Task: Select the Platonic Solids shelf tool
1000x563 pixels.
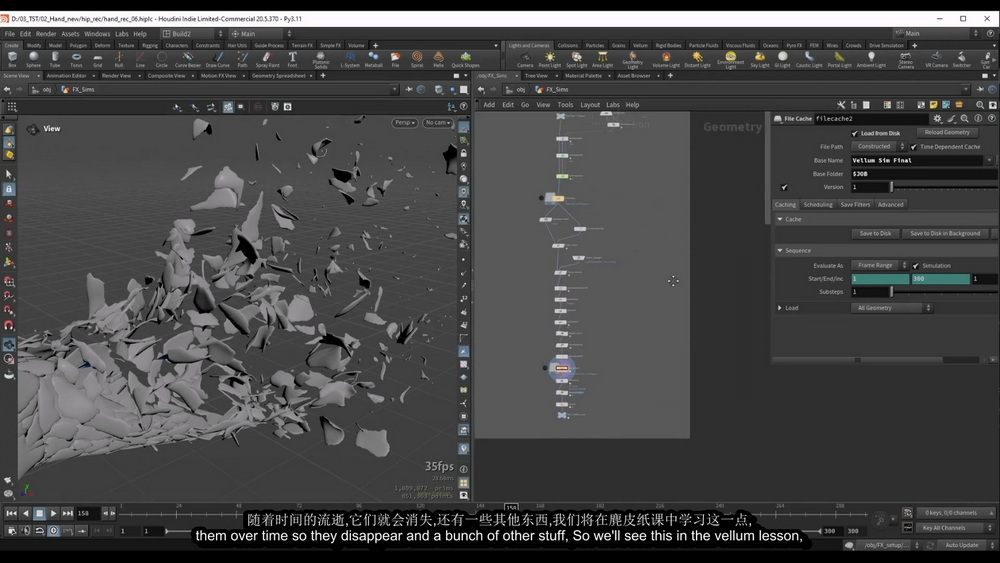Action: click(x=321, y=60)
